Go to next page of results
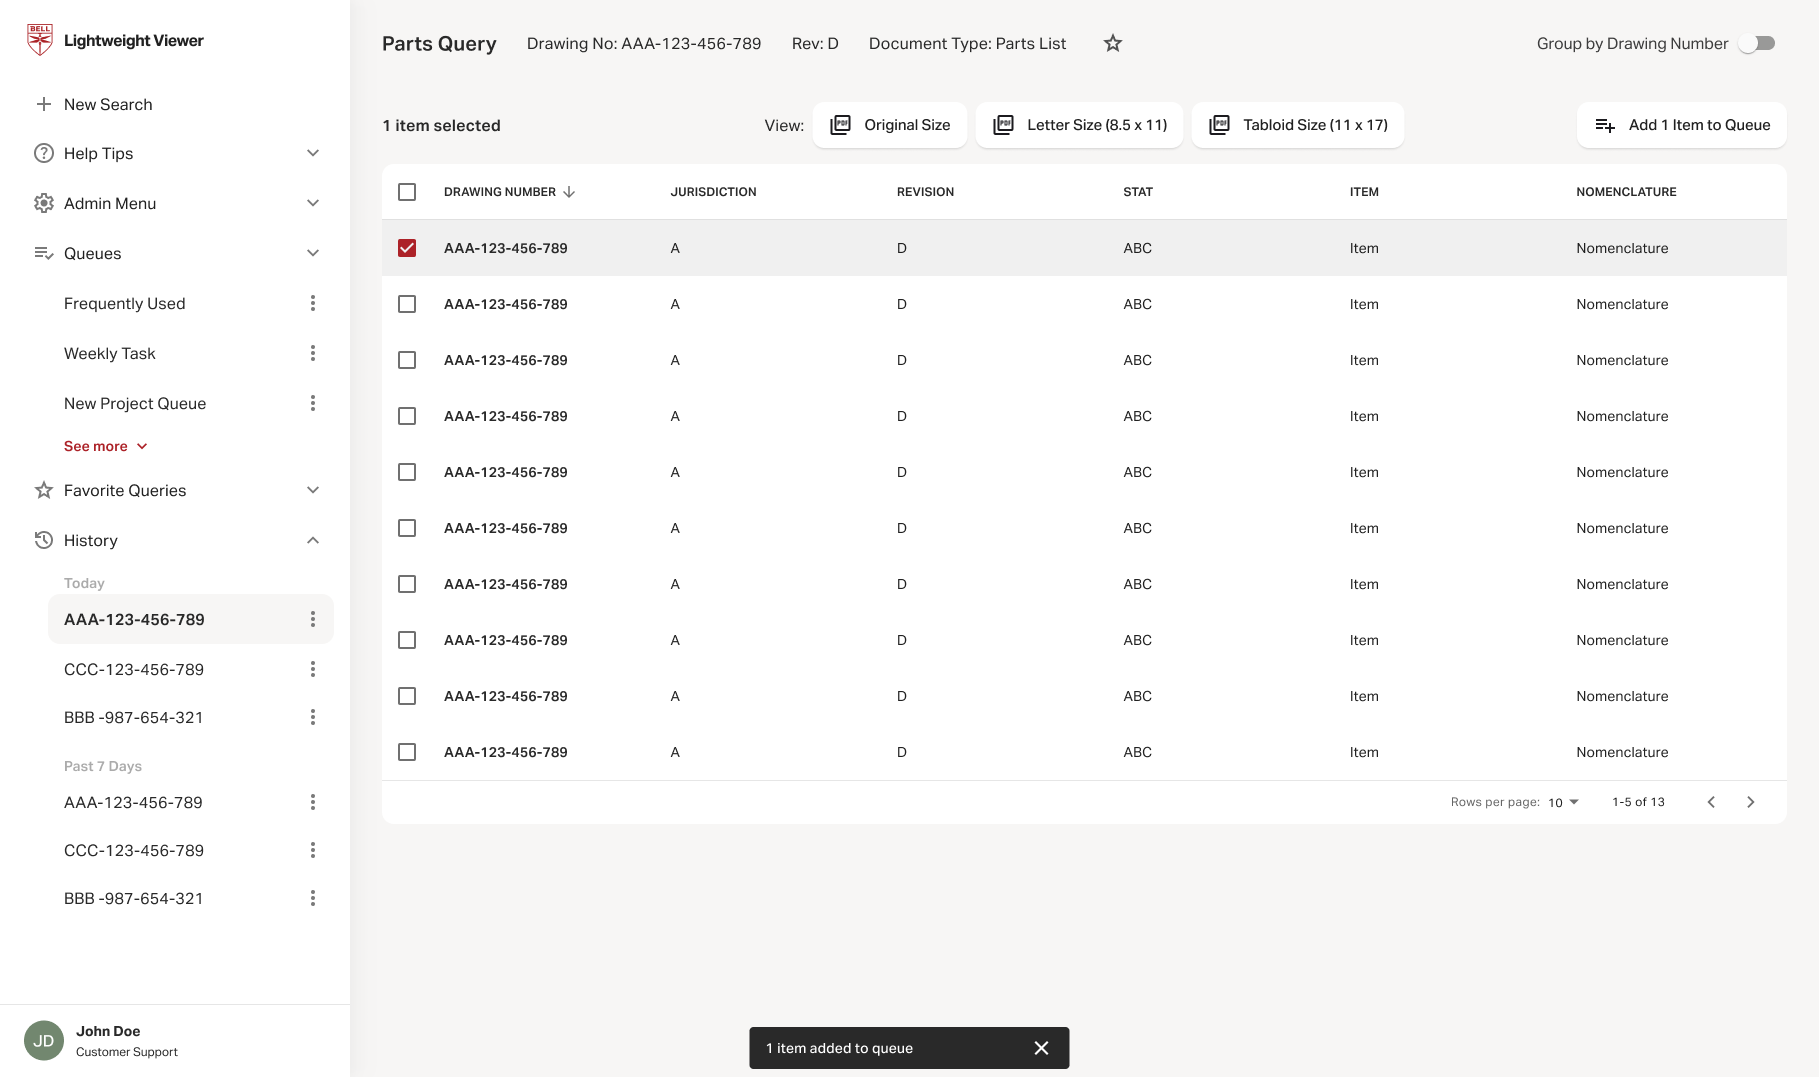The width and height of the screenshot is (1819, 1077). (1750, 802)
